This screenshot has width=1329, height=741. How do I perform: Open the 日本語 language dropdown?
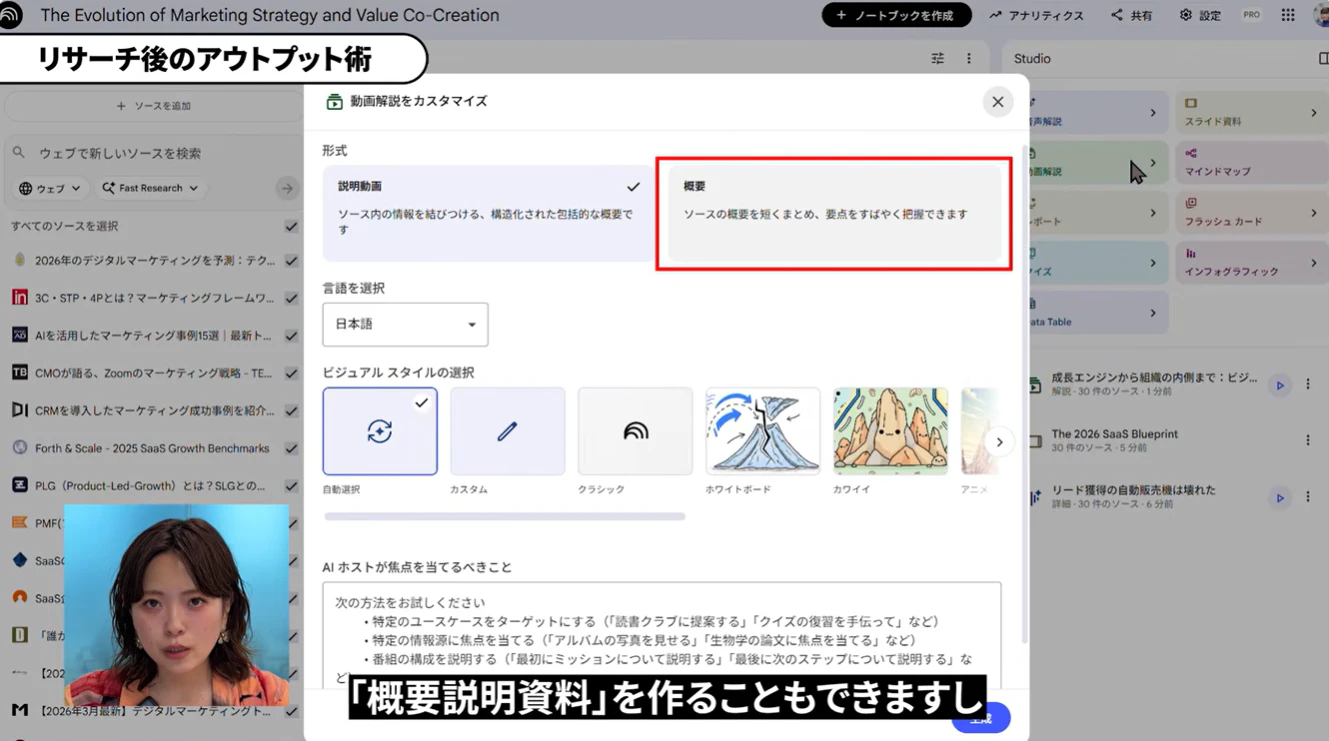click(405, 324)
